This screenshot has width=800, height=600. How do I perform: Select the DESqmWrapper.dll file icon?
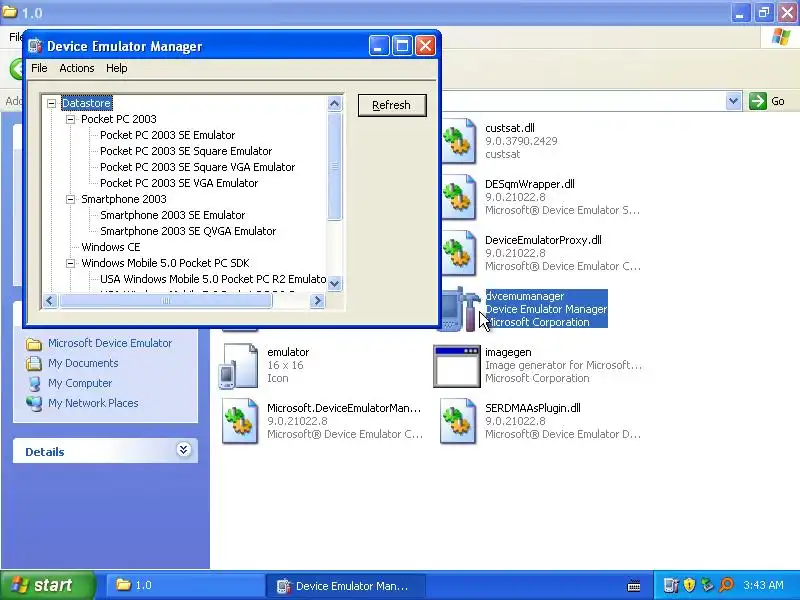click(x=458, y=197)
